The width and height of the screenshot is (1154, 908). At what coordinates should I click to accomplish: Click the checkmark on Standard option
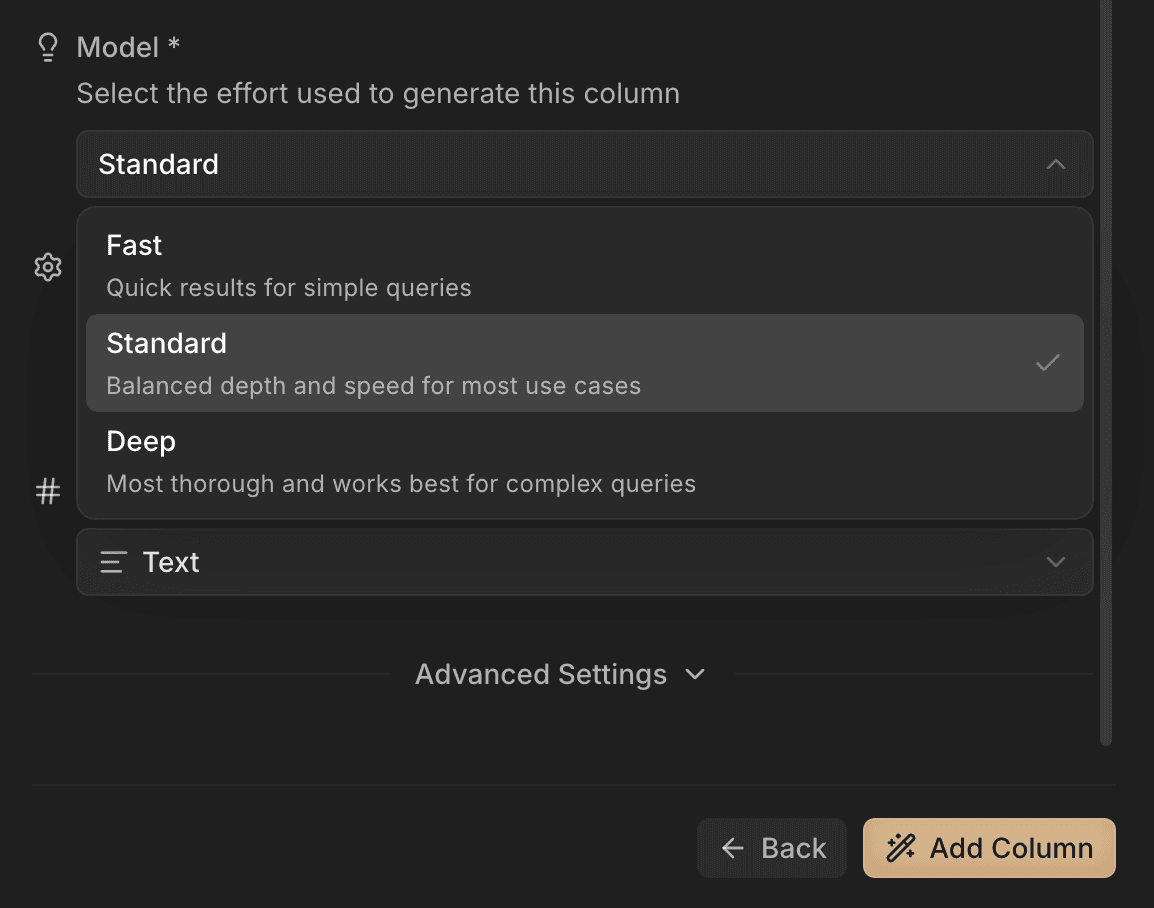click(x=1047, y=363)
